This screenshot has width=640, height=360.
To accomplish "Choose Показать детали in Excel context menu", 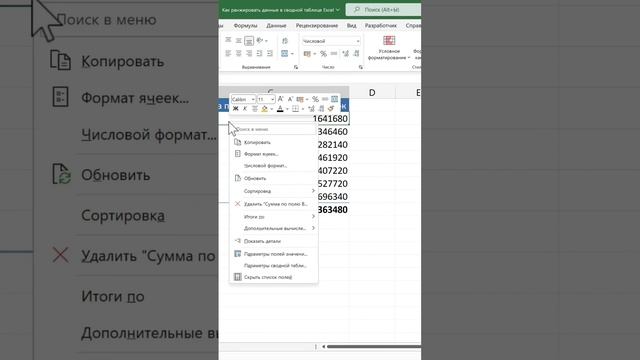I will pos(274,241).
